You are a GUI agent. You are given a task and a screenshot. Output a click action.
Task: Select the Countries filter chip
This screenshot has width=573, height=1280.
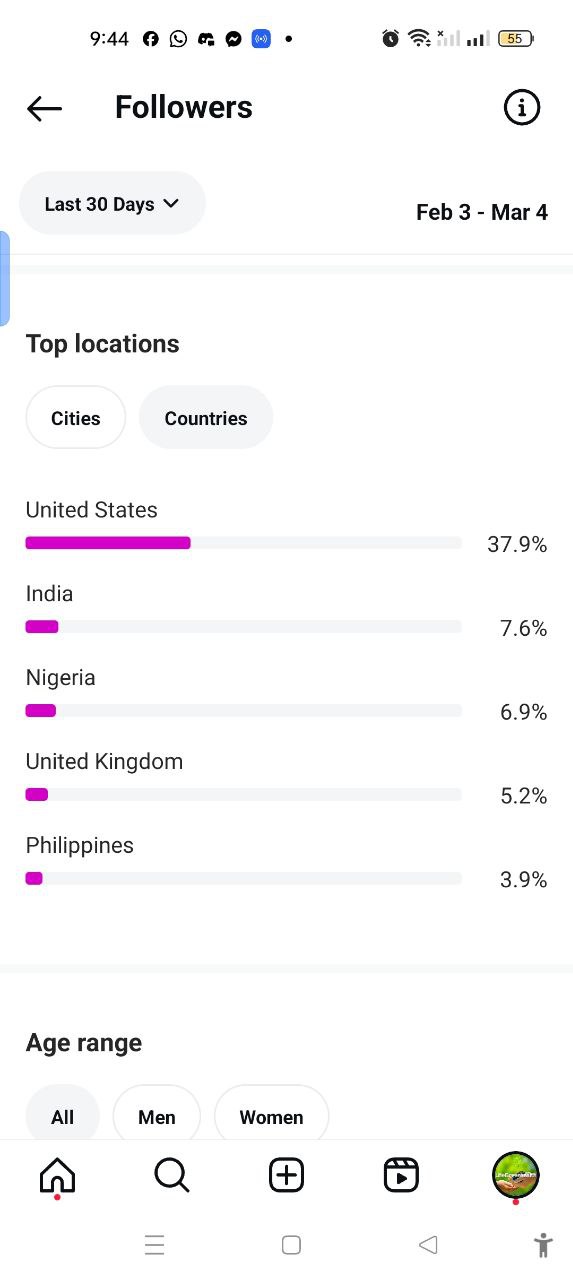point(206,418)
